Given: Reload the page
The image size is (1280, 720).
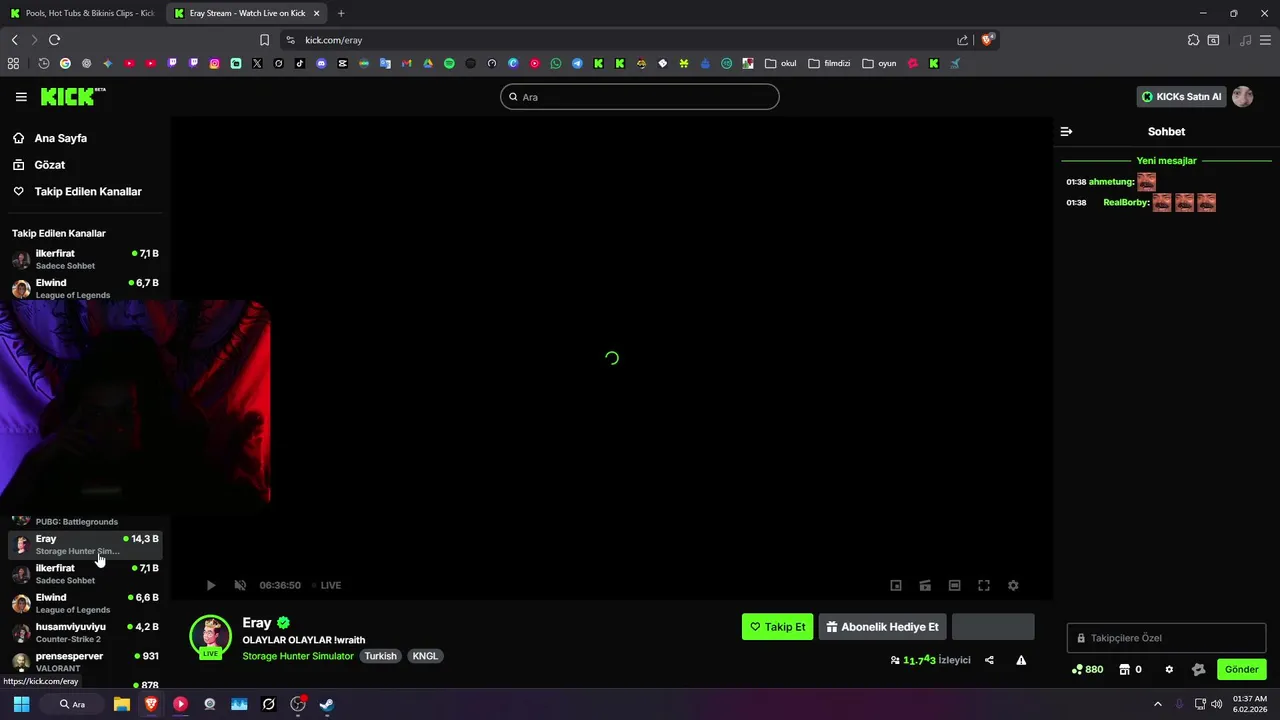Looking at the screenshot, I should click(54, 40).
